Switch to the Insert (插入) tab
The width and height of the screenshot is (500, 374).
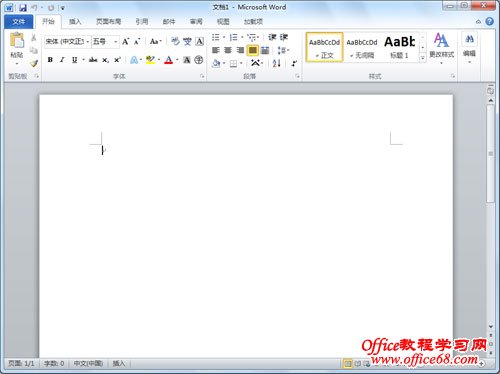pos(75,22)
